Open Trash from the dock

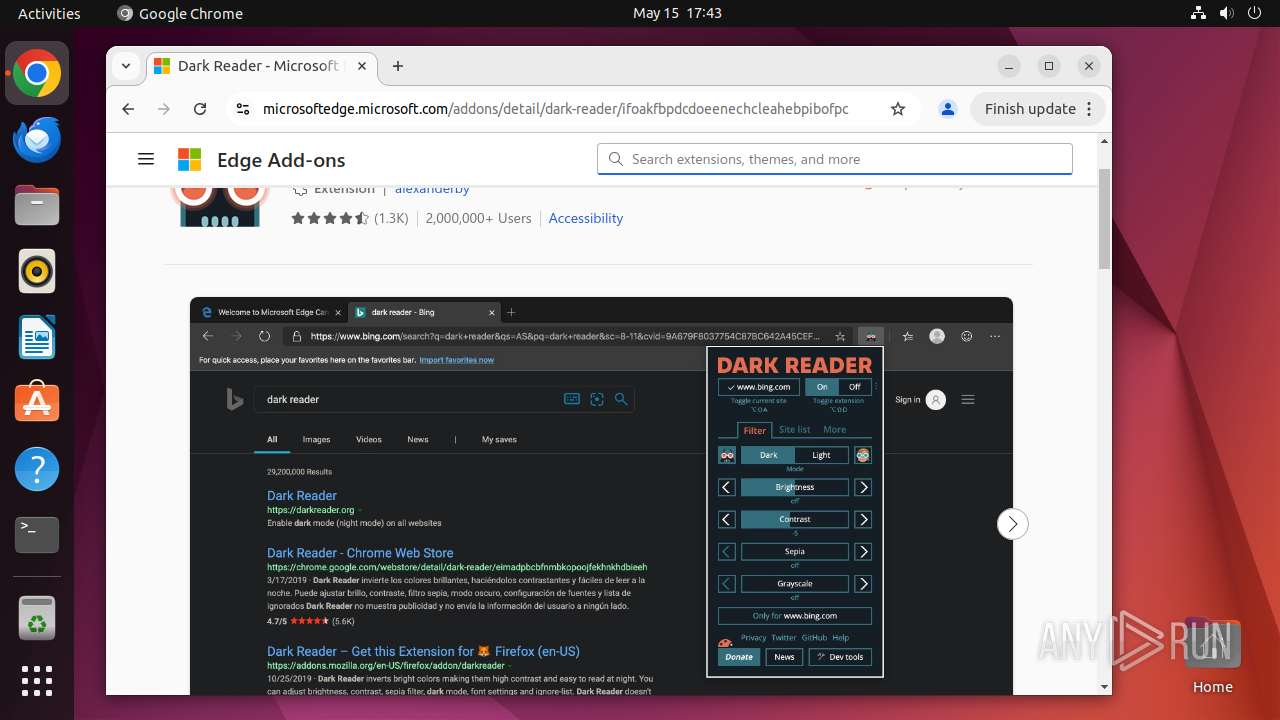(x=37, y=619)
